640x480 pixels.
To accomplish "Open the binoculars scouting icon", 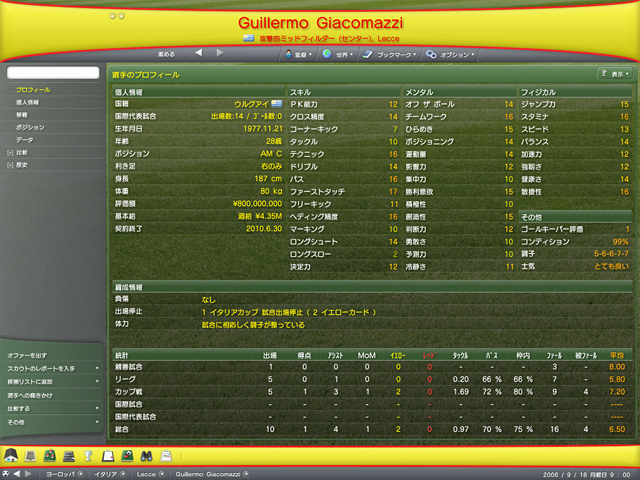I will click(x=147, y=456).
